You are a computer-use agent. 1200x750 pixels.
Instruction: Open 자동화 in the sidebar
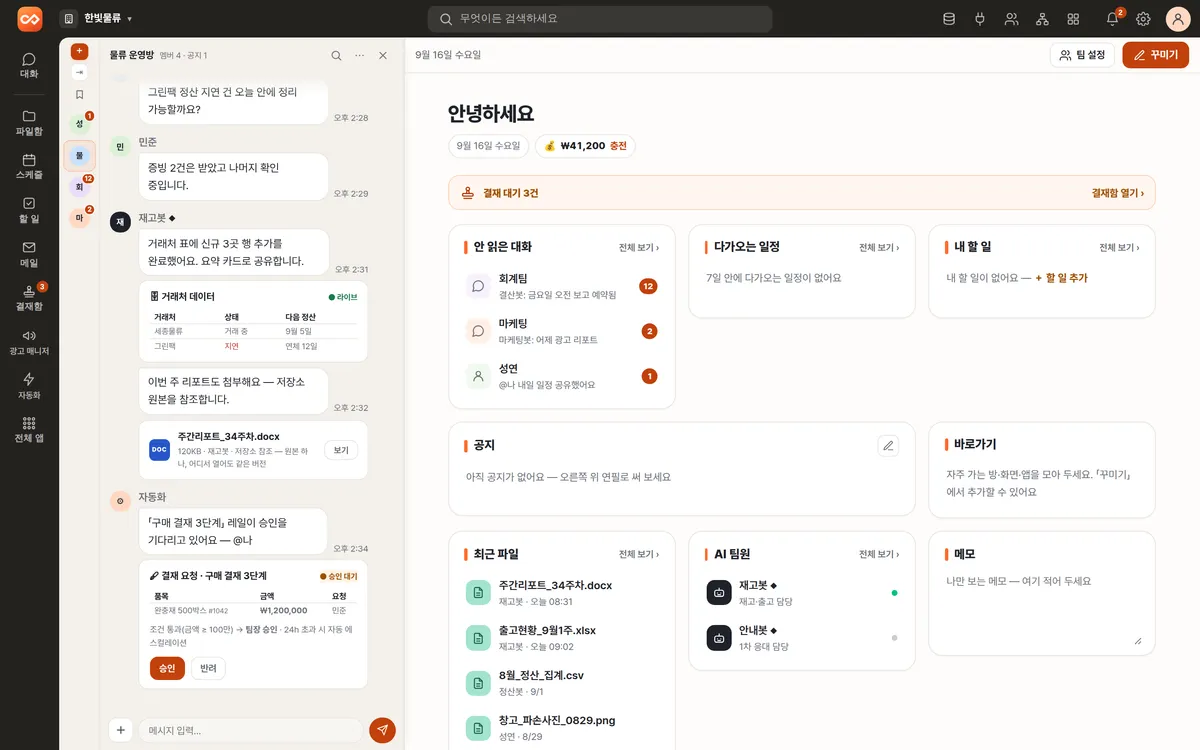tap(29, 386)
